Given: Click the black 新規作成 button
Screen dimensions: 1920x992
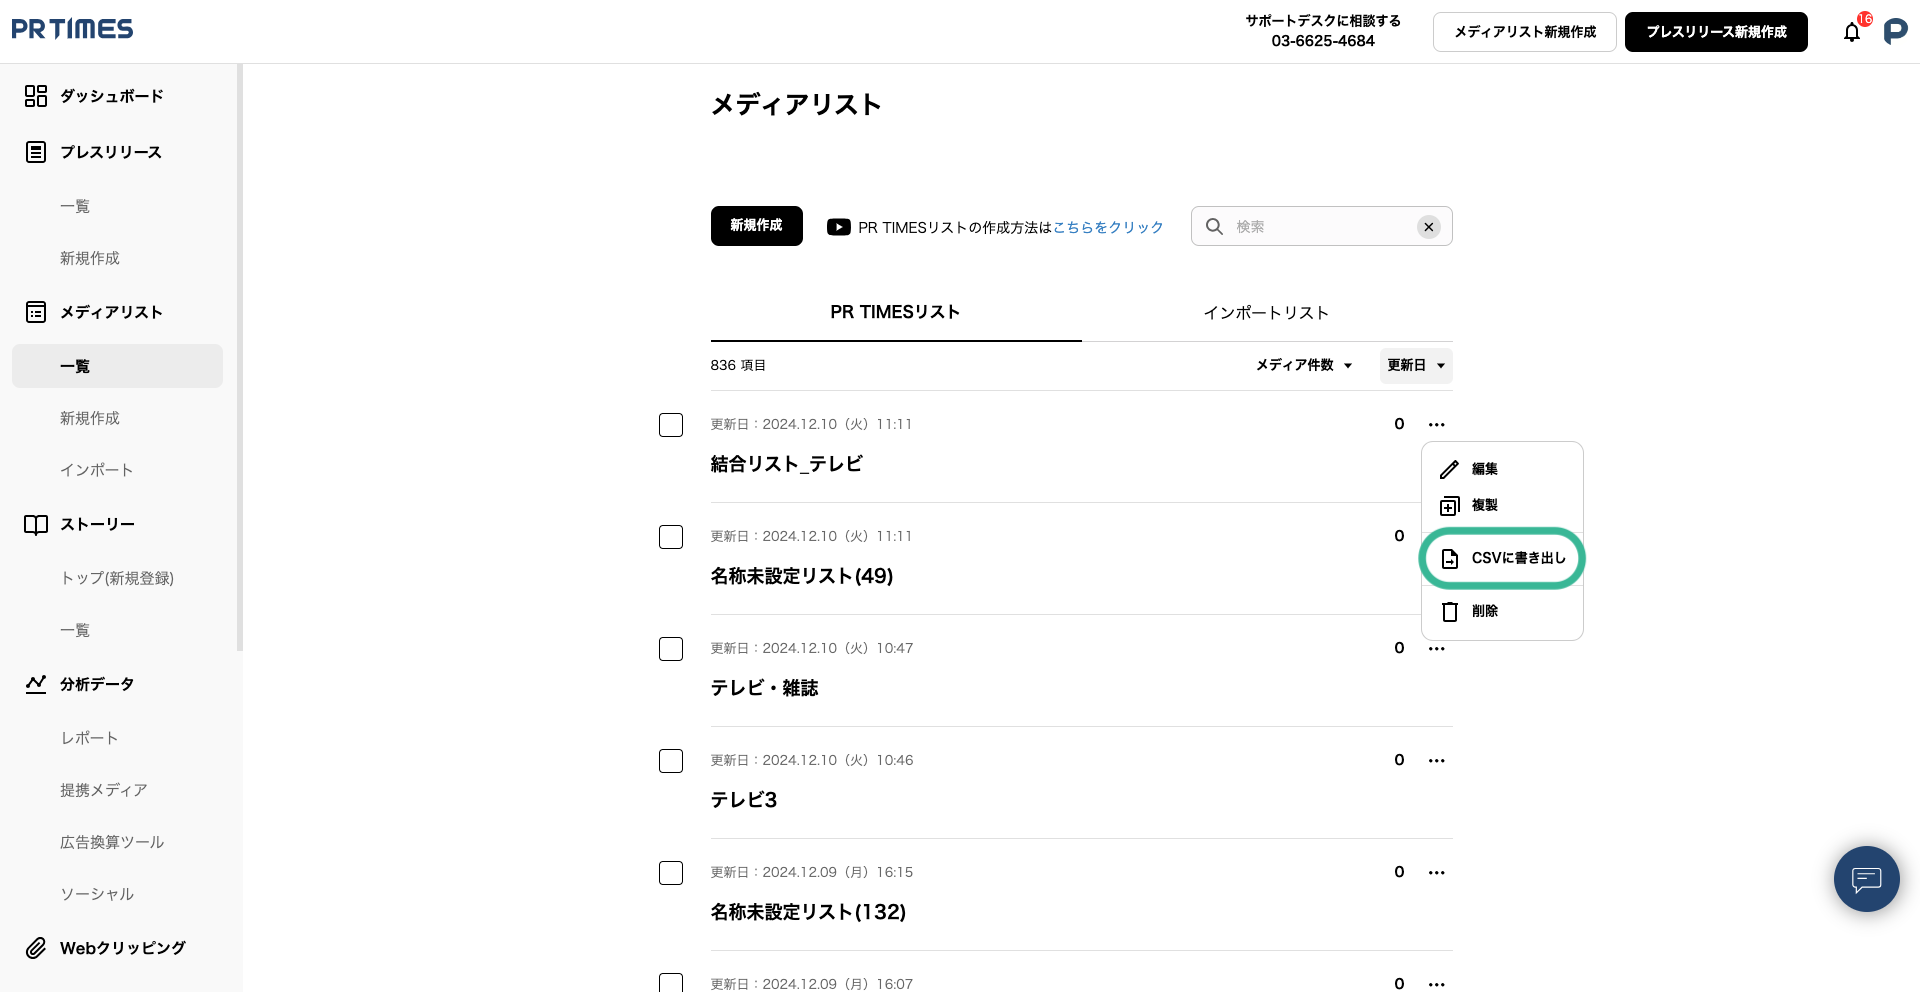Looking at the screenshot, I should (x=756, y=226).
